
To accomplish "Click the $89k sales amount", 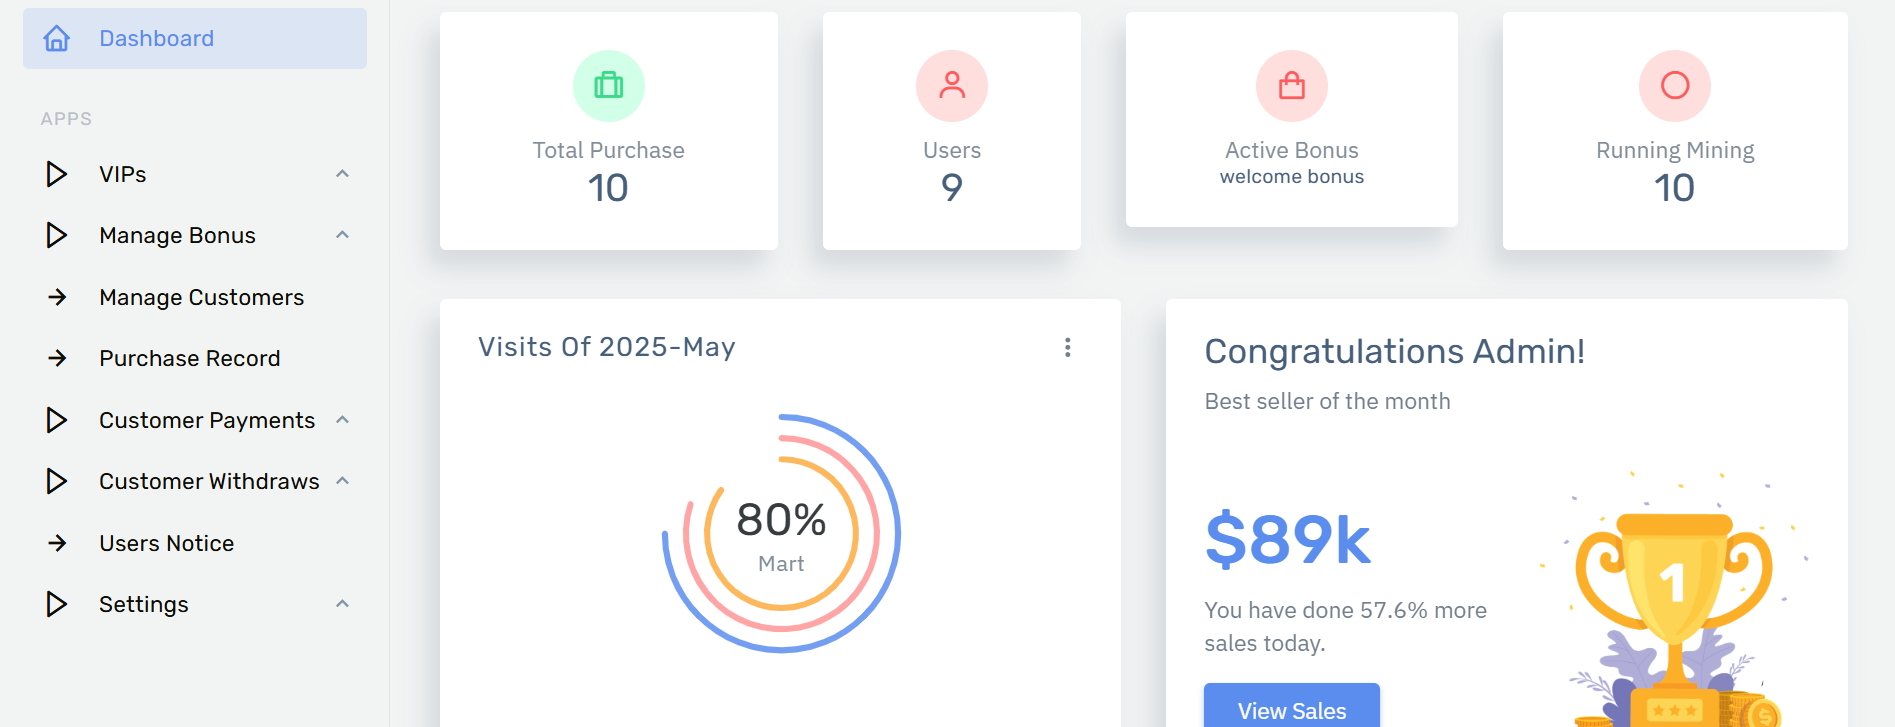I will click(x=1288, y=540).
